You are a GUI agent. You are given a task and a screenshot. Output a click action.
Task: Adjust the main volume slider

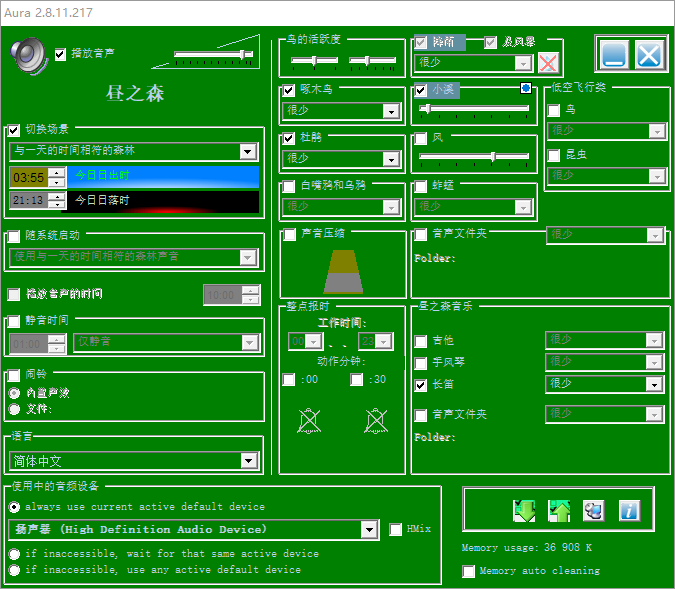pos(214,54)
